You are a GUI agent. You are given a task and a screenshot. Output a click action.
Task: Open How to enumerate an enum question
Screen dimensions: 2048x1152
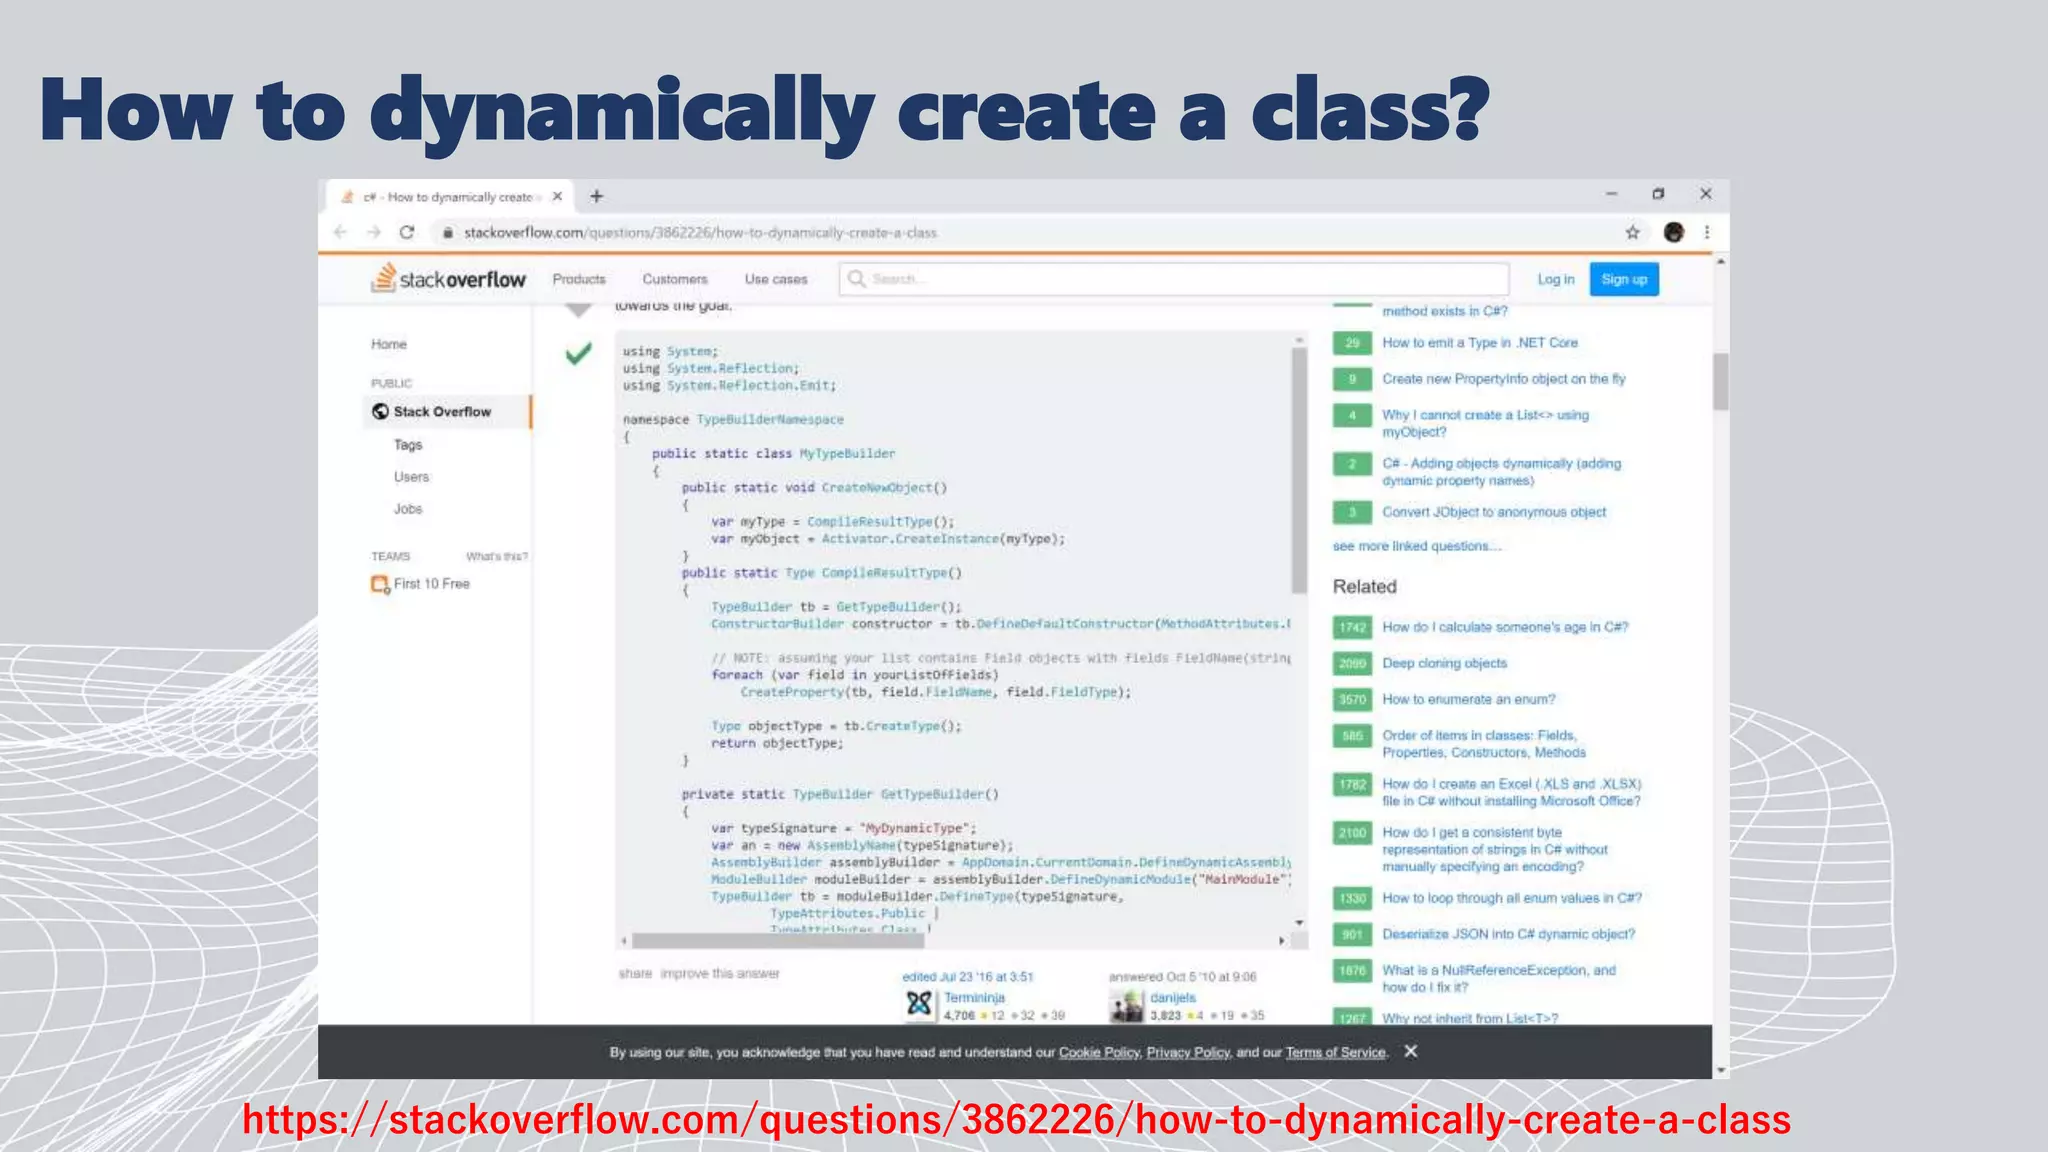coord(1469,699)
